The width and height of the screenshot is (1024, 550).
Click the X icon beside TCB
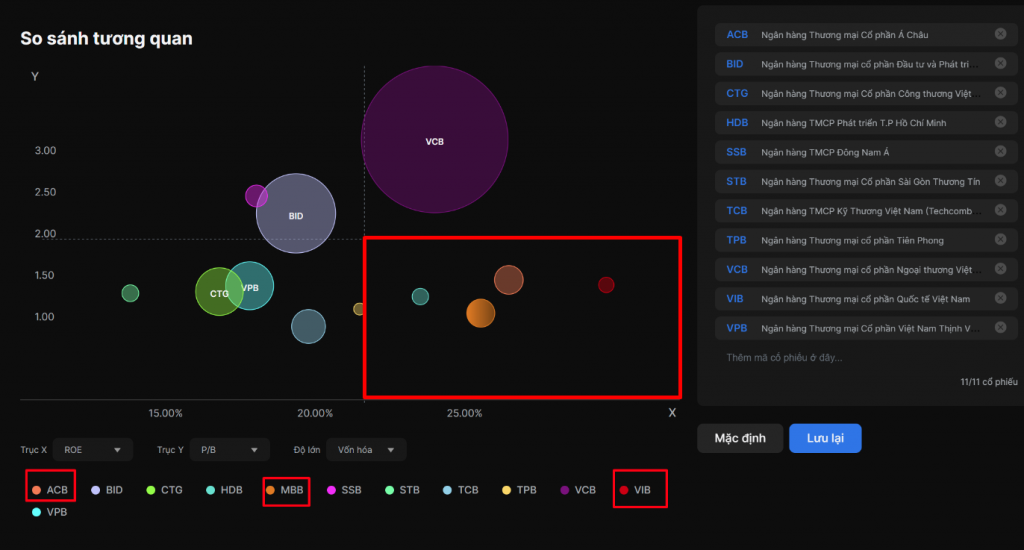pos(1000,211)
